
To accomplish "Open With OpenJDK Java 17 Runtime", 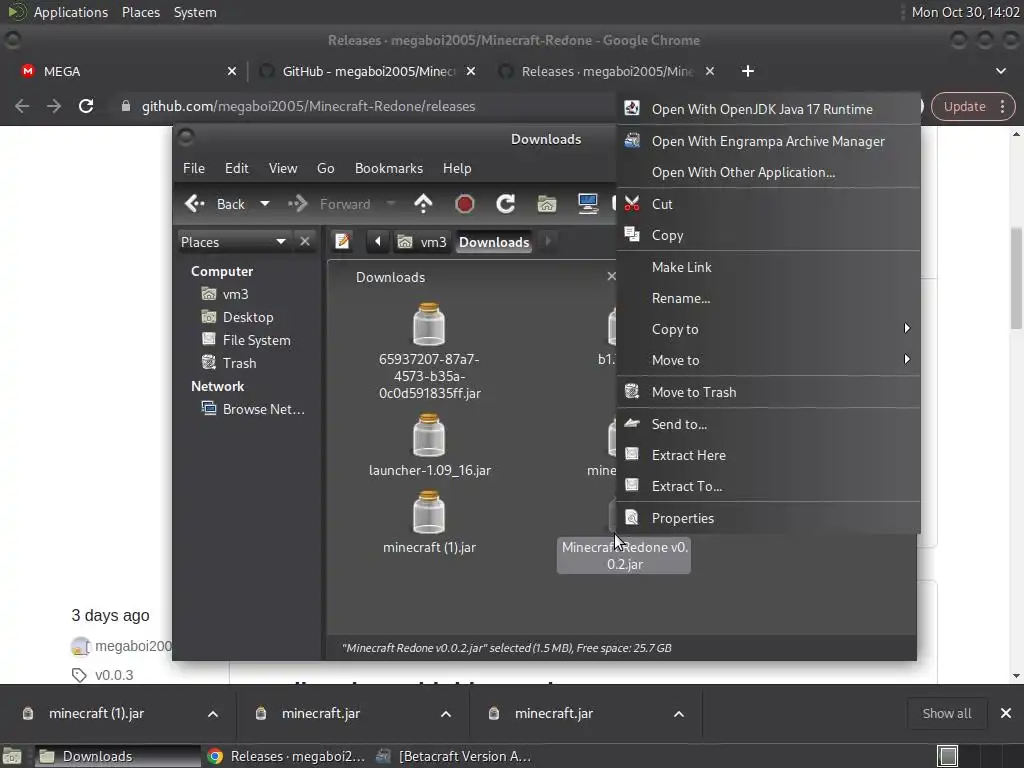I will (x=768, y=109).
